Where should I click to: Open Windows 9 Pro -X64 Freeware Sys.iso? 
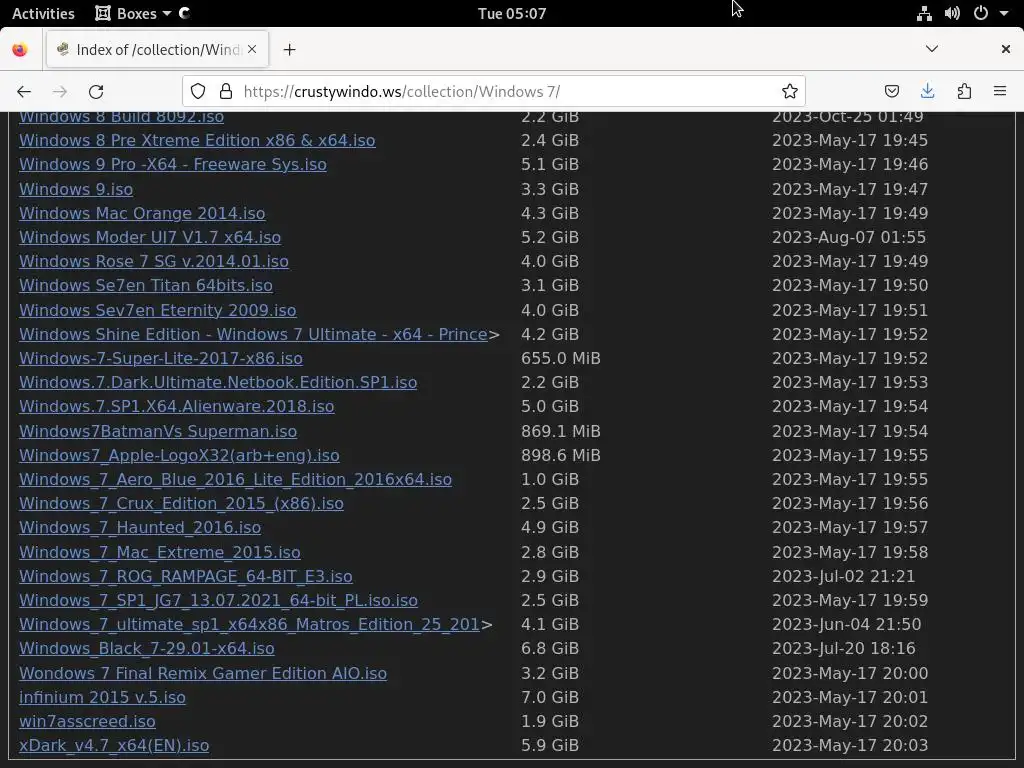pos(173,165)
